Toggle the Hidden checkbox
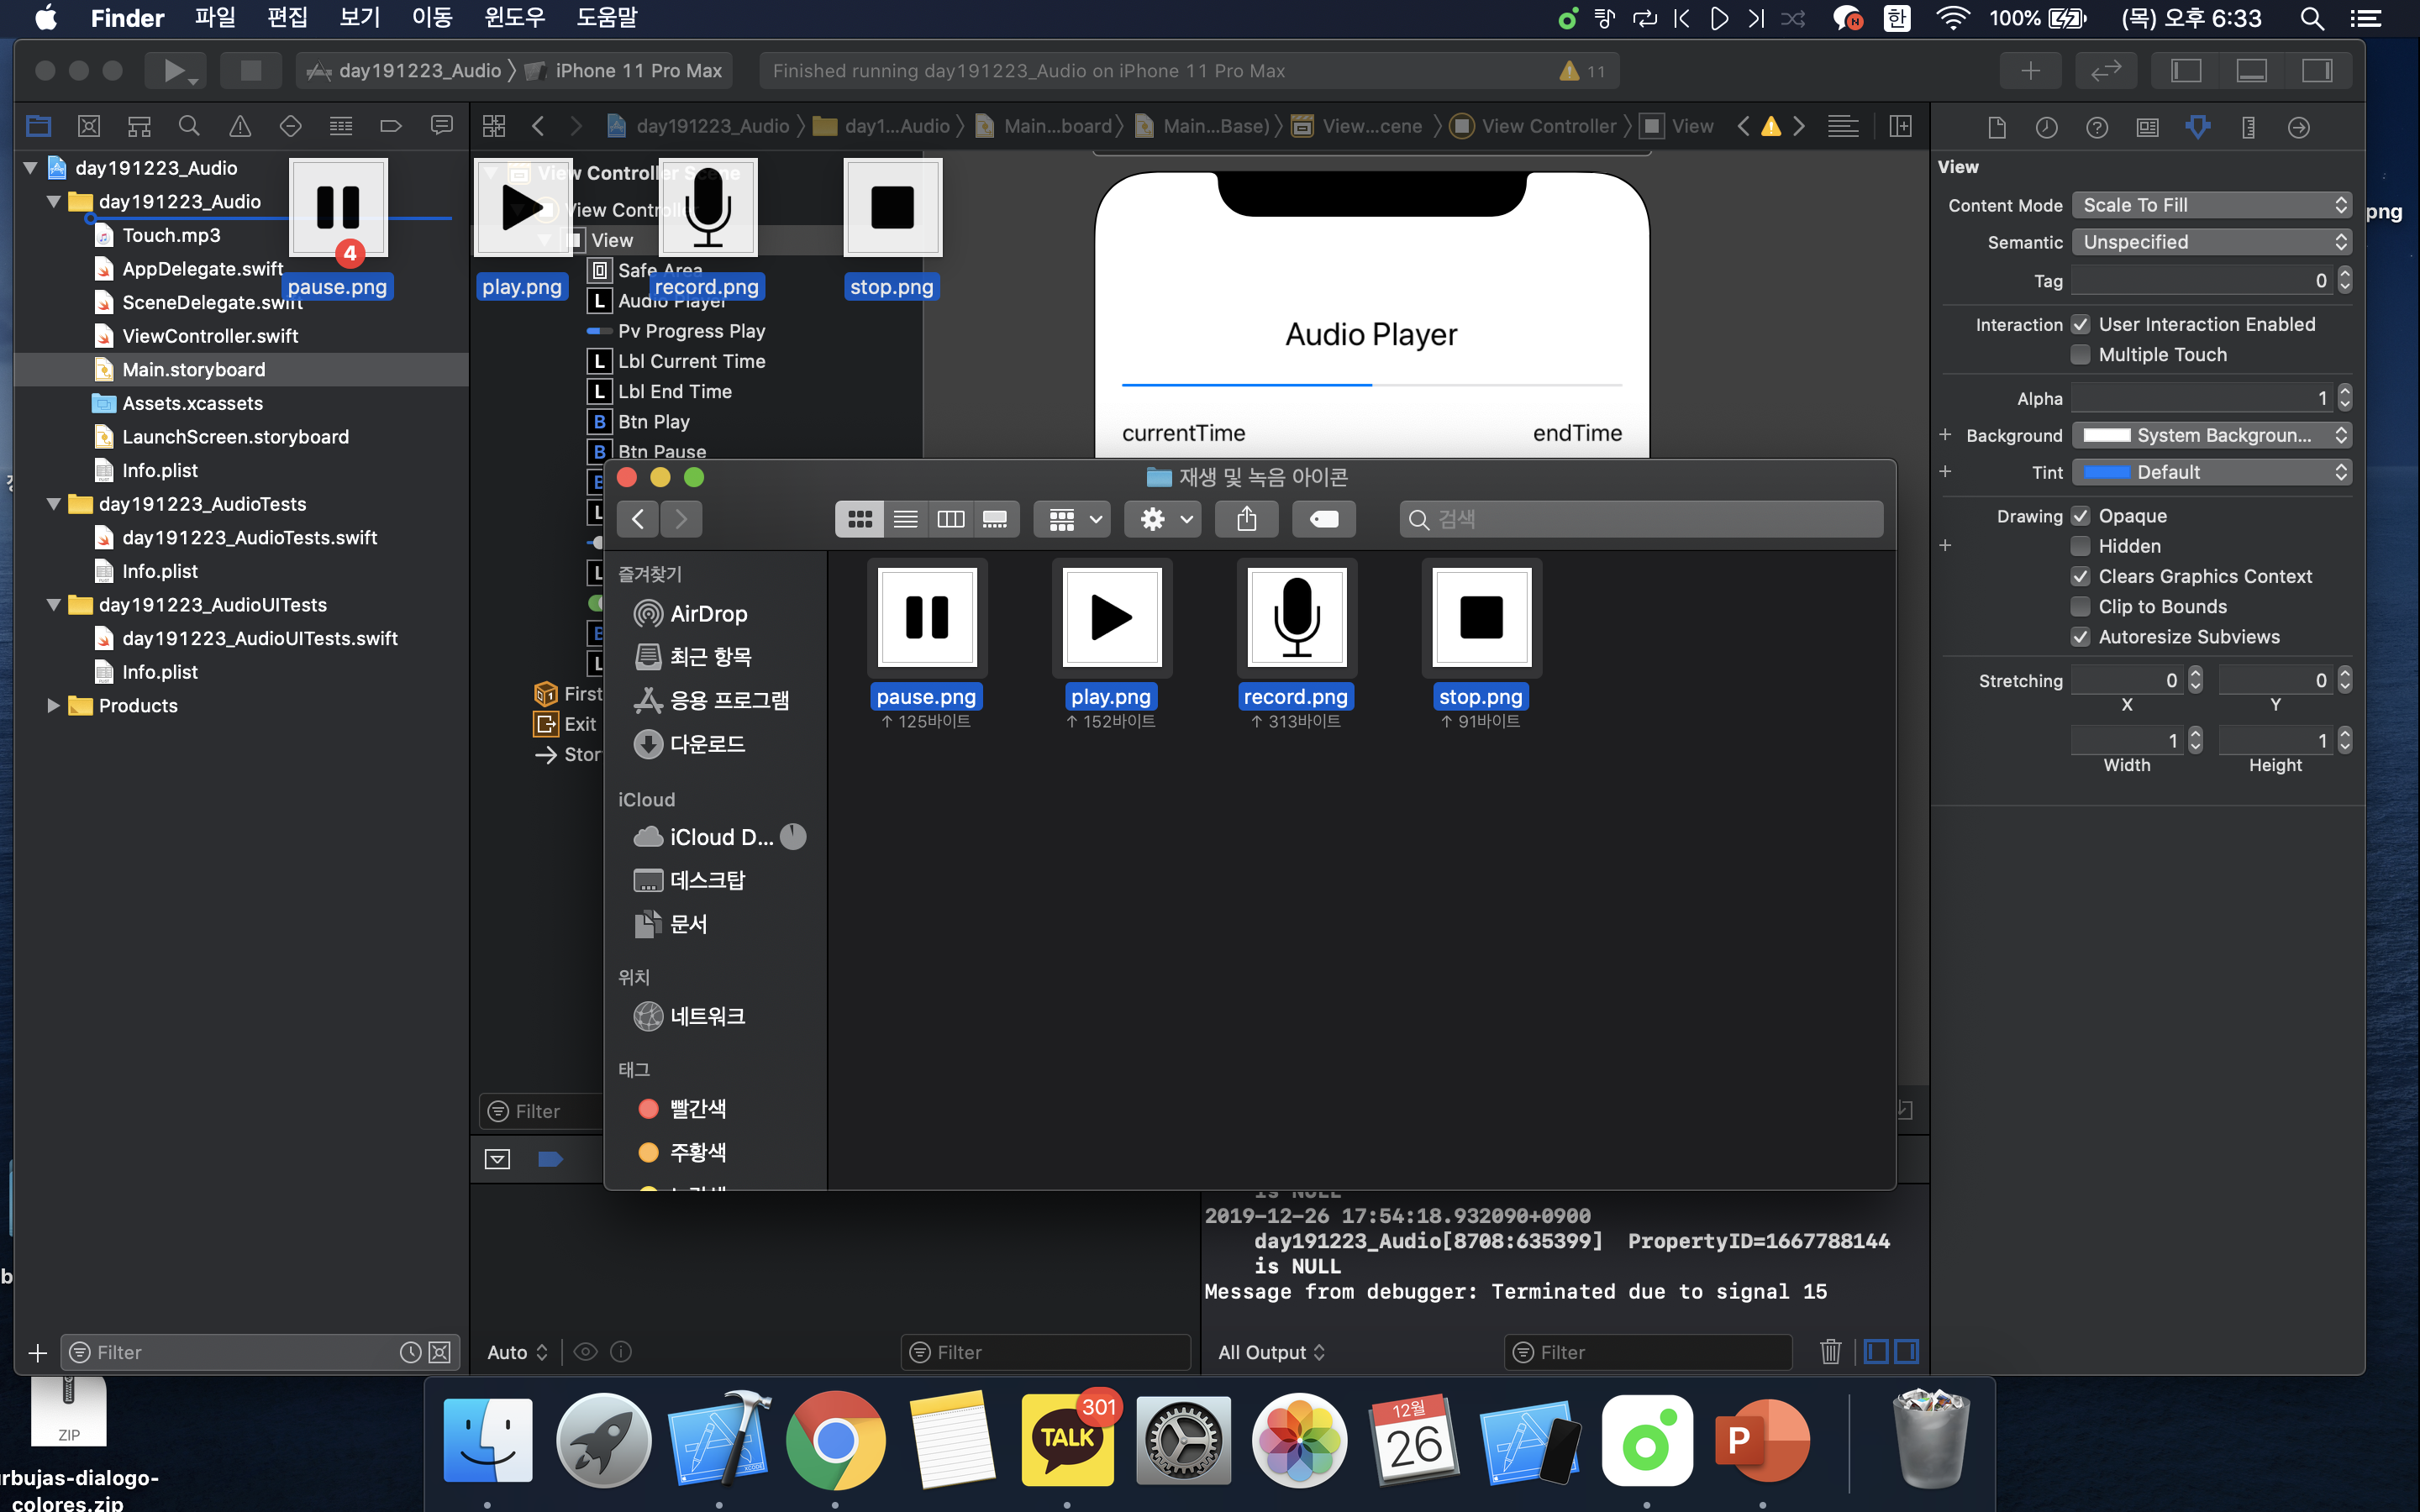Screen dimensions: 2420x1512 (x=2081, y=546)
